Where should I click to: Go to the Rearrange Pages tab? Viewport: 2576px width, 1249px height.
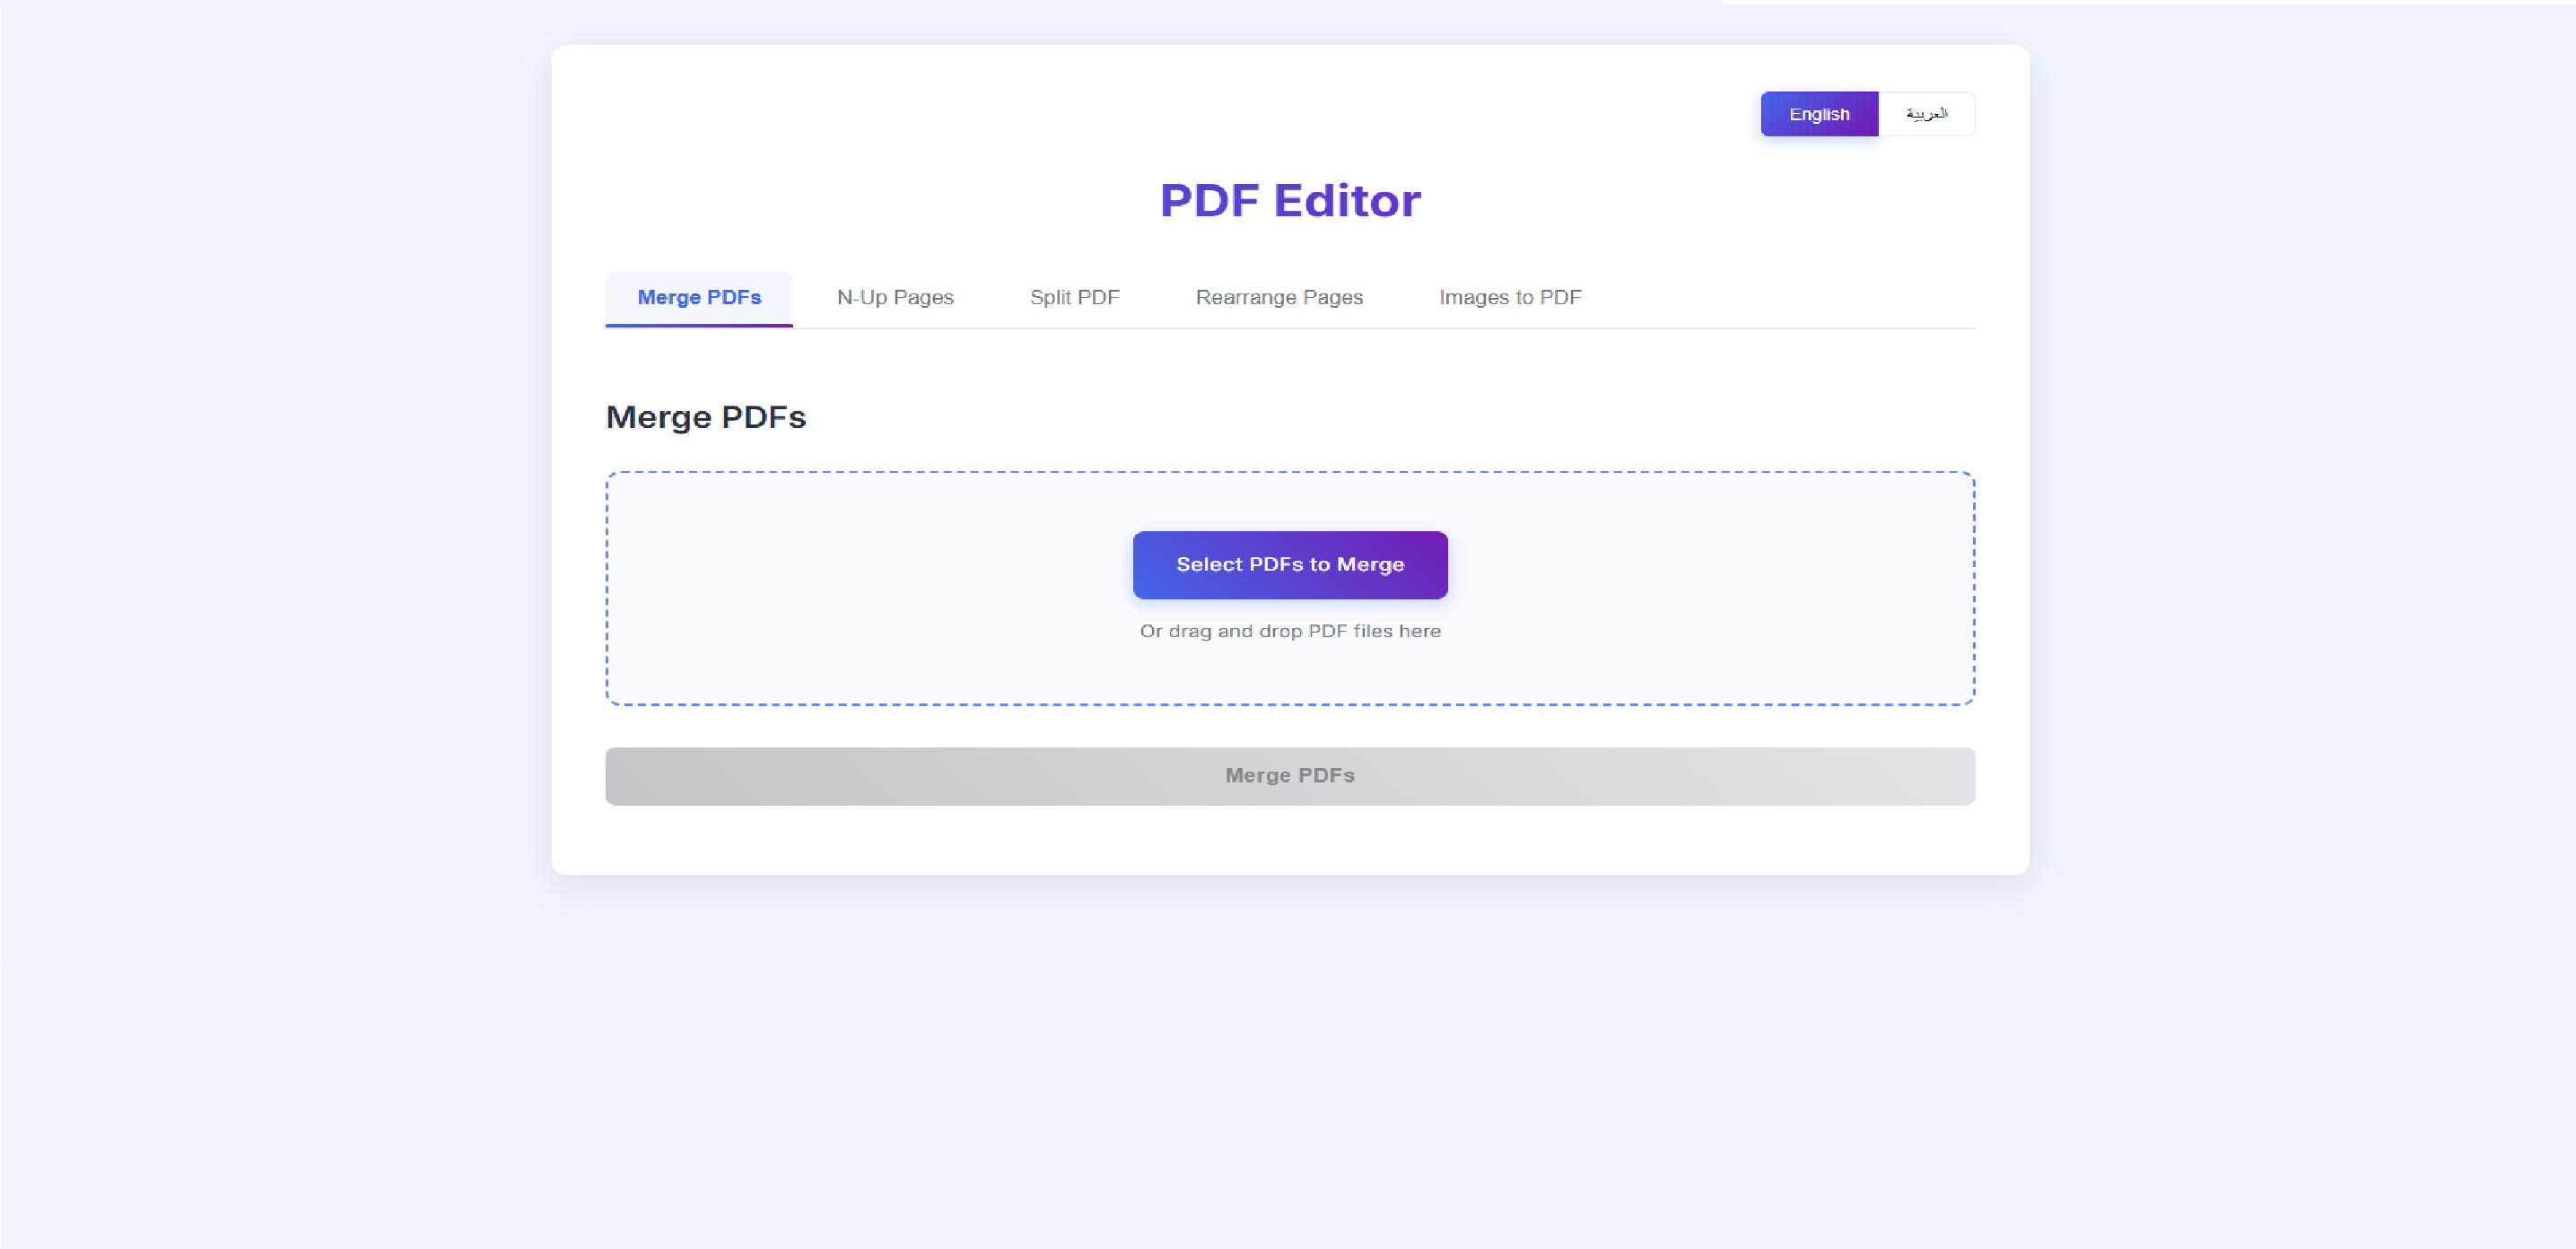(1279, 298)
